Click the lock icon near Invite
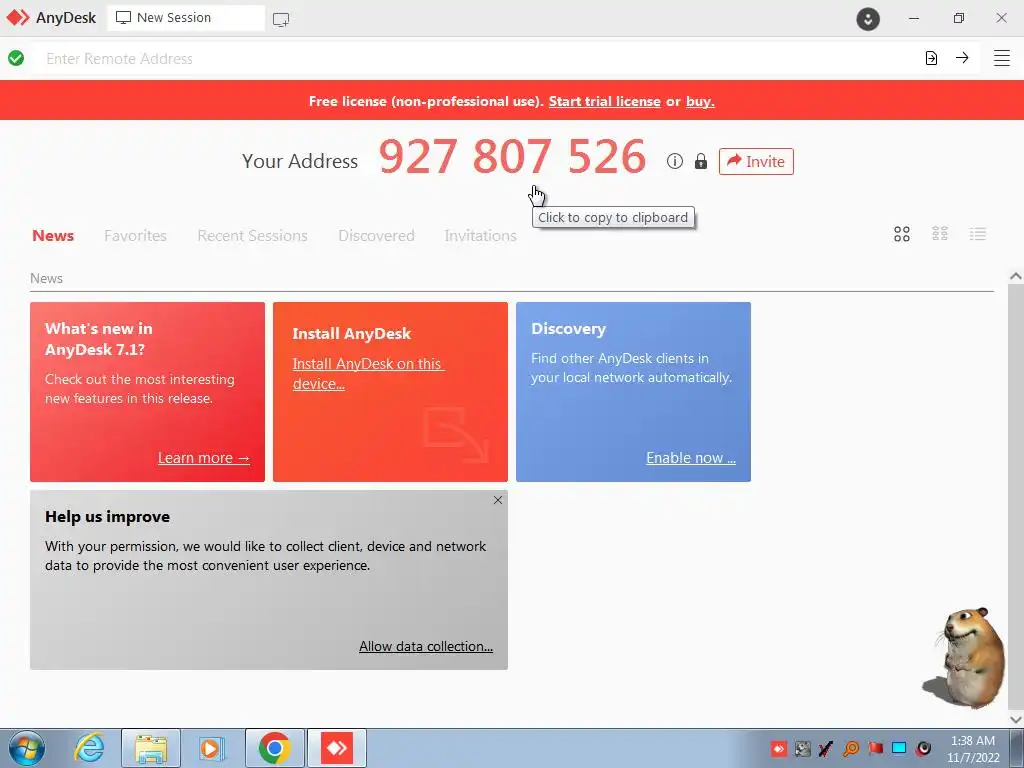 (701, 161)
